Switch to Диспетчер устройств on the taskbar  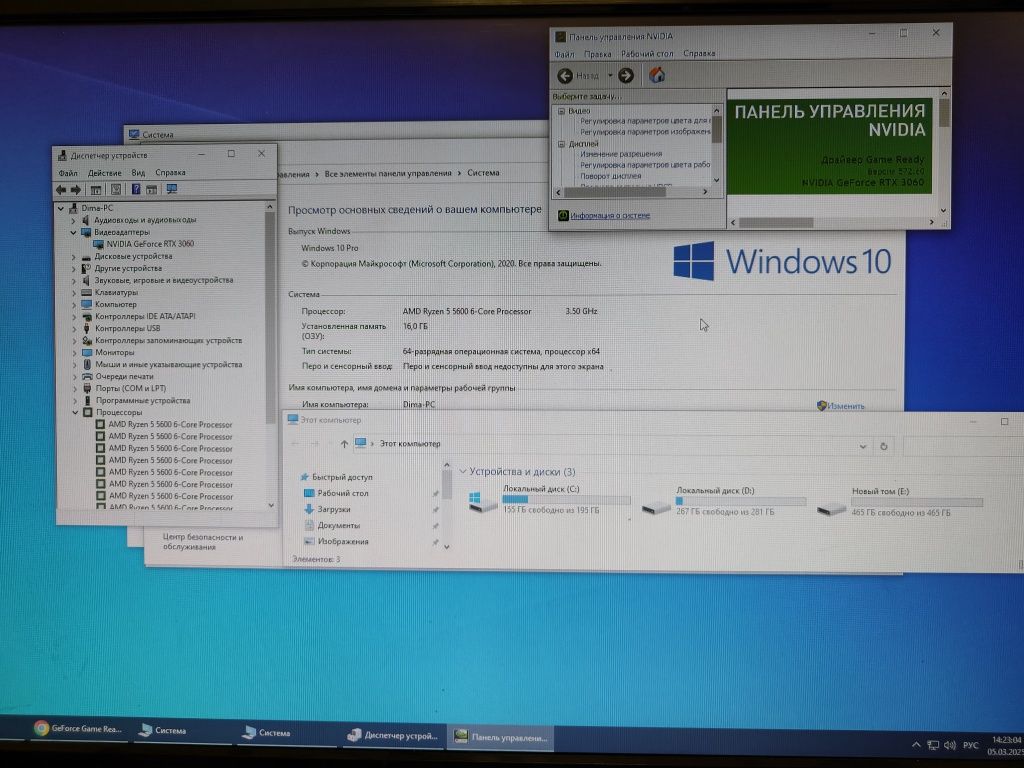(393, 735)
